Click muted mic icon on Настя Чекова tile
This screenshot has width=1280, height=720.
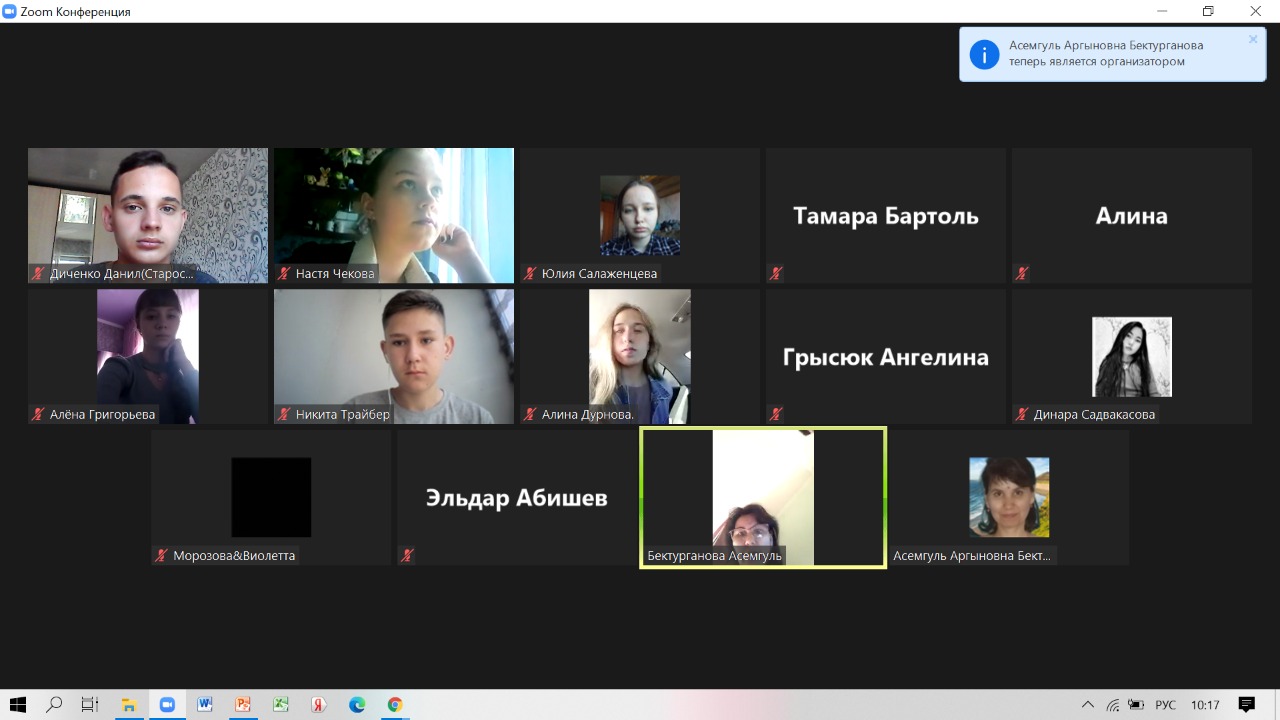[284, 273]
